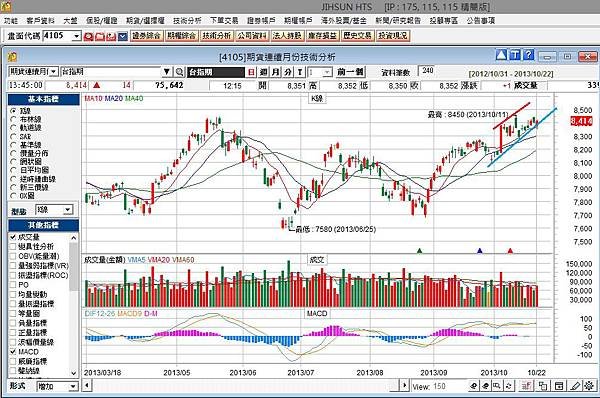
Task: Click the 前一個 button
Action: tap(351, 72)
